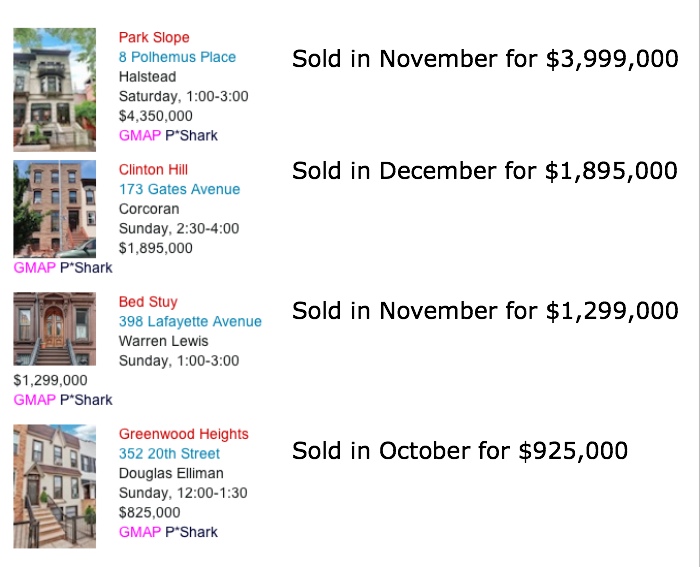Click the Greenwood Heights neighborhood link
700x567 pixels.
[183, 434]
